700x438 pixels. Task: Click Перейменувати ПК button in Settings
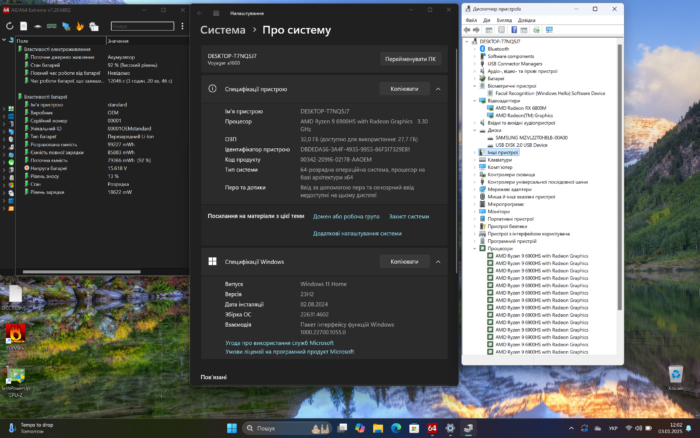[410, 59]
